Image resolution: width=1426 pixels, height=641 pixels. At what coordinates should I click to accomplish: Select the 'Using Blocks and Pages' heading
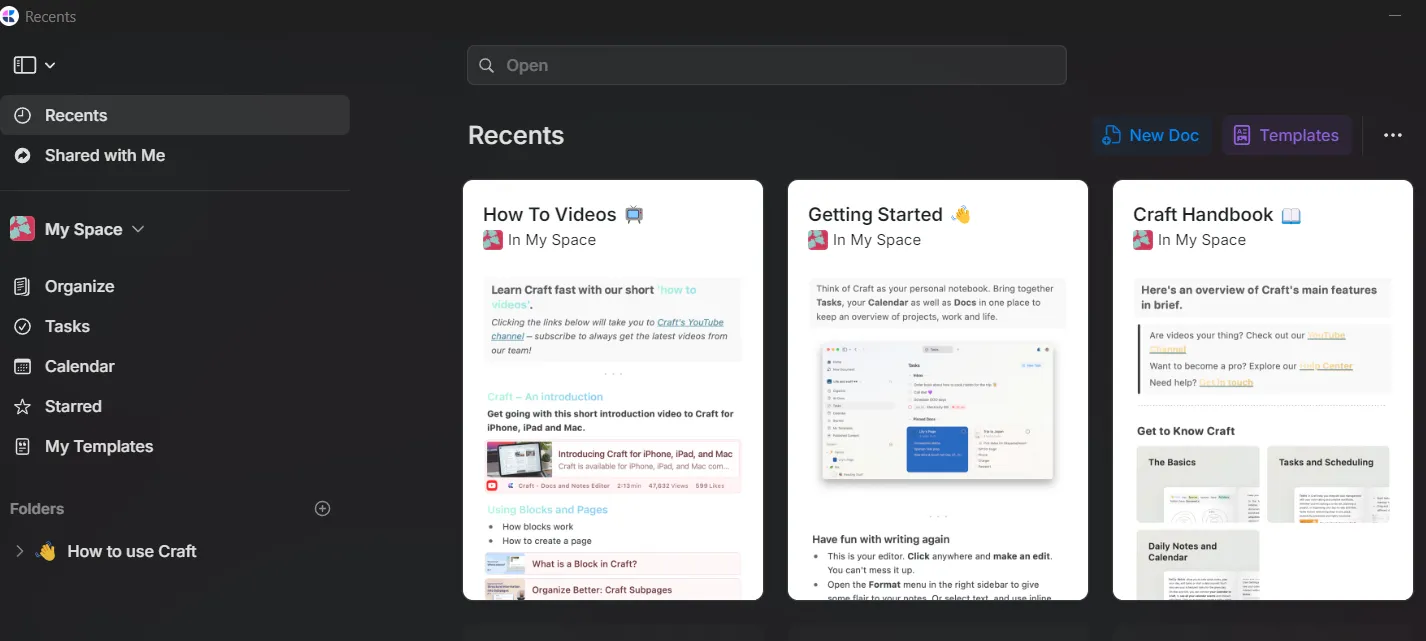pyautogui.click(x=548, y=509)
